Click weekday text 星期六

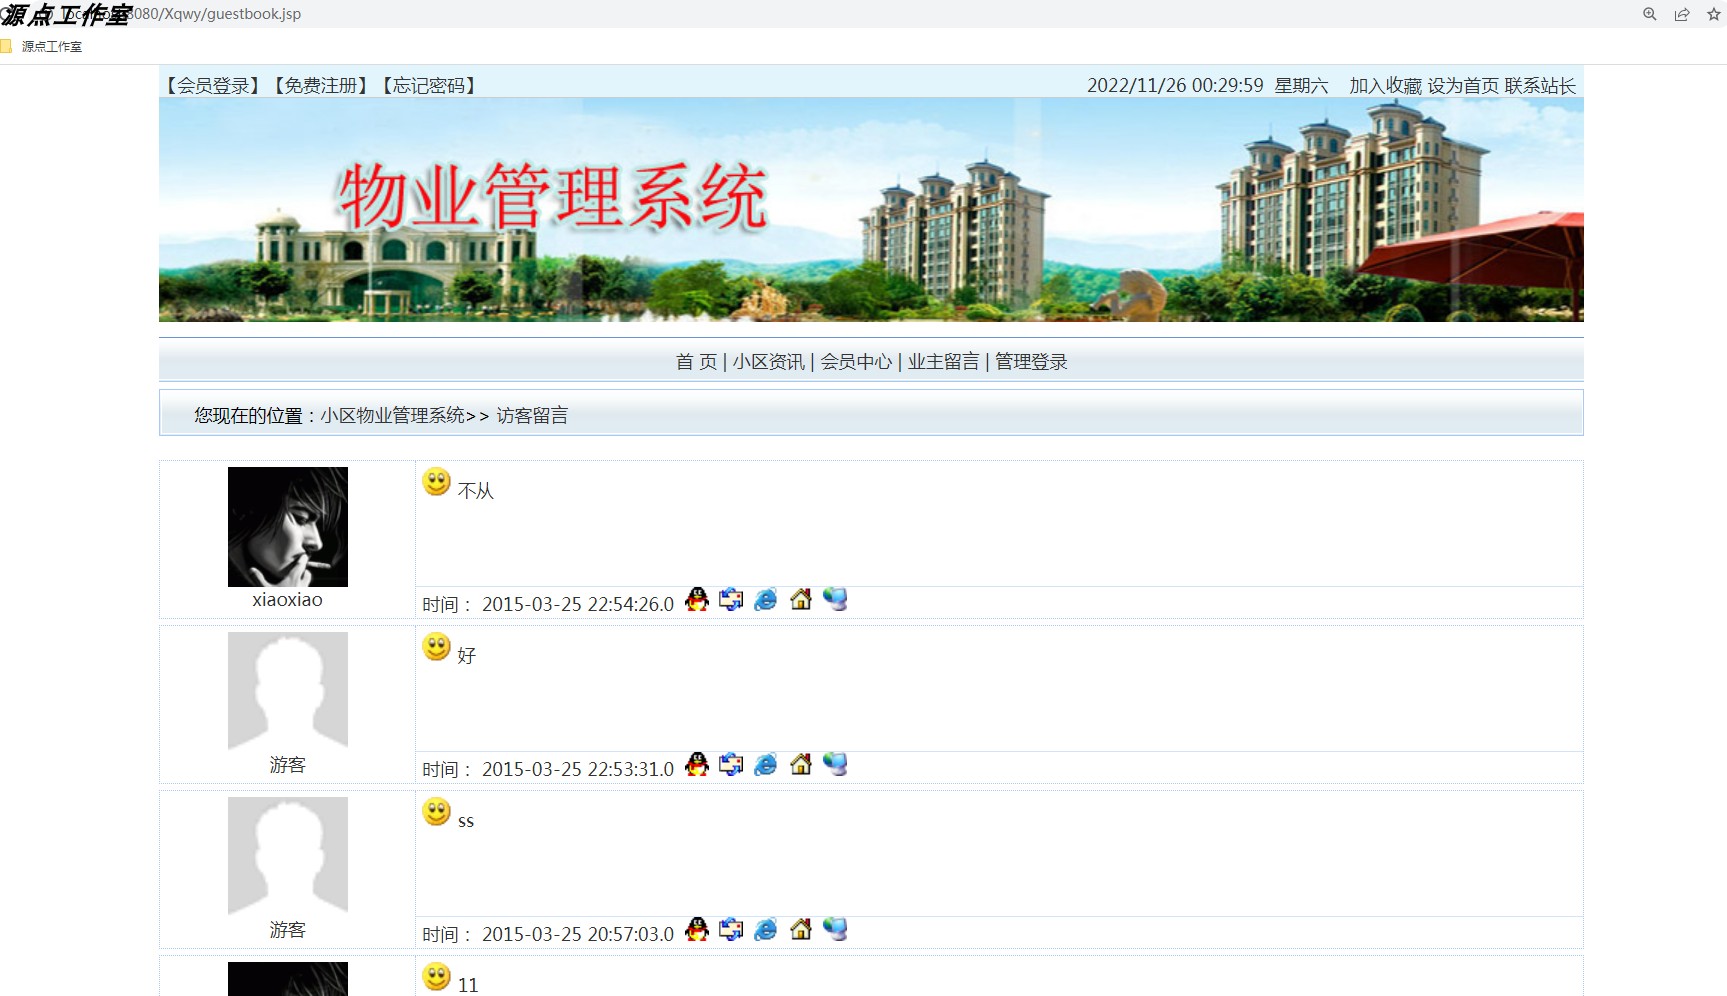pyautogui.click(x=1301, y=86)
